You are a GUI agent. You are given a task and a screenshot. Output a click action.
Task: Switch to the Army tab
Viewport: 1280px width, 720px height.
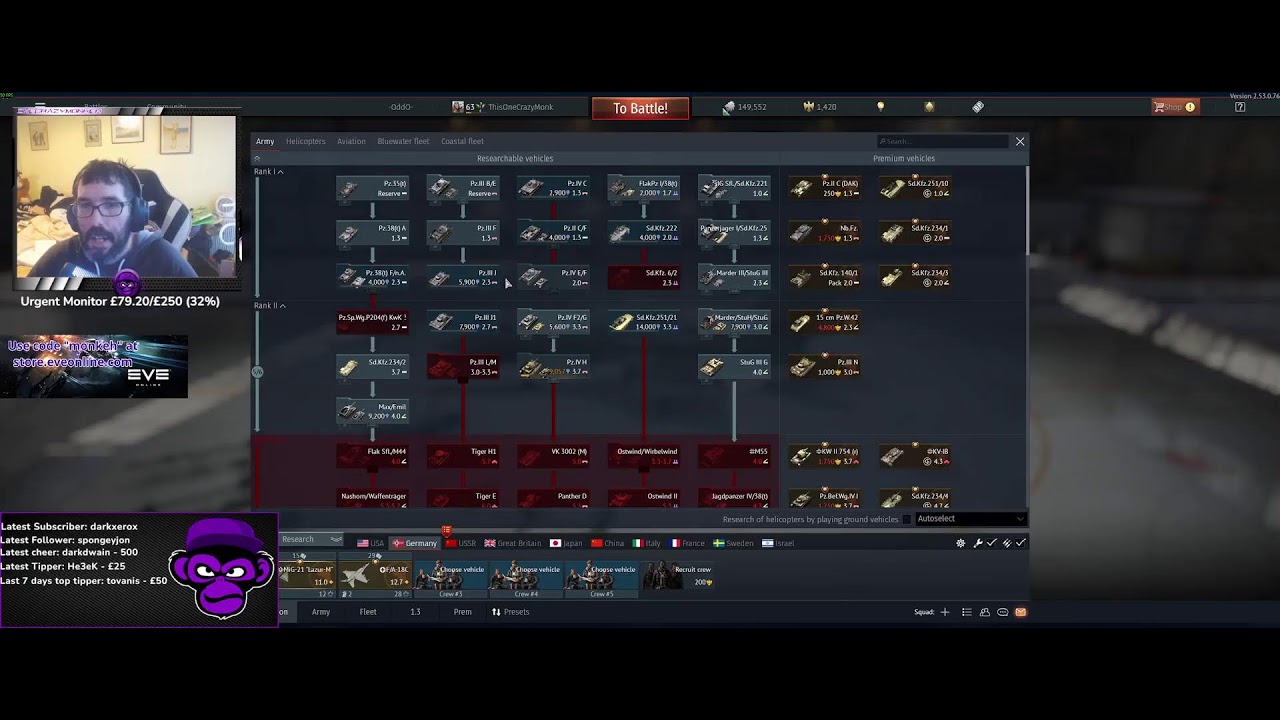click(x=265, y=141)
